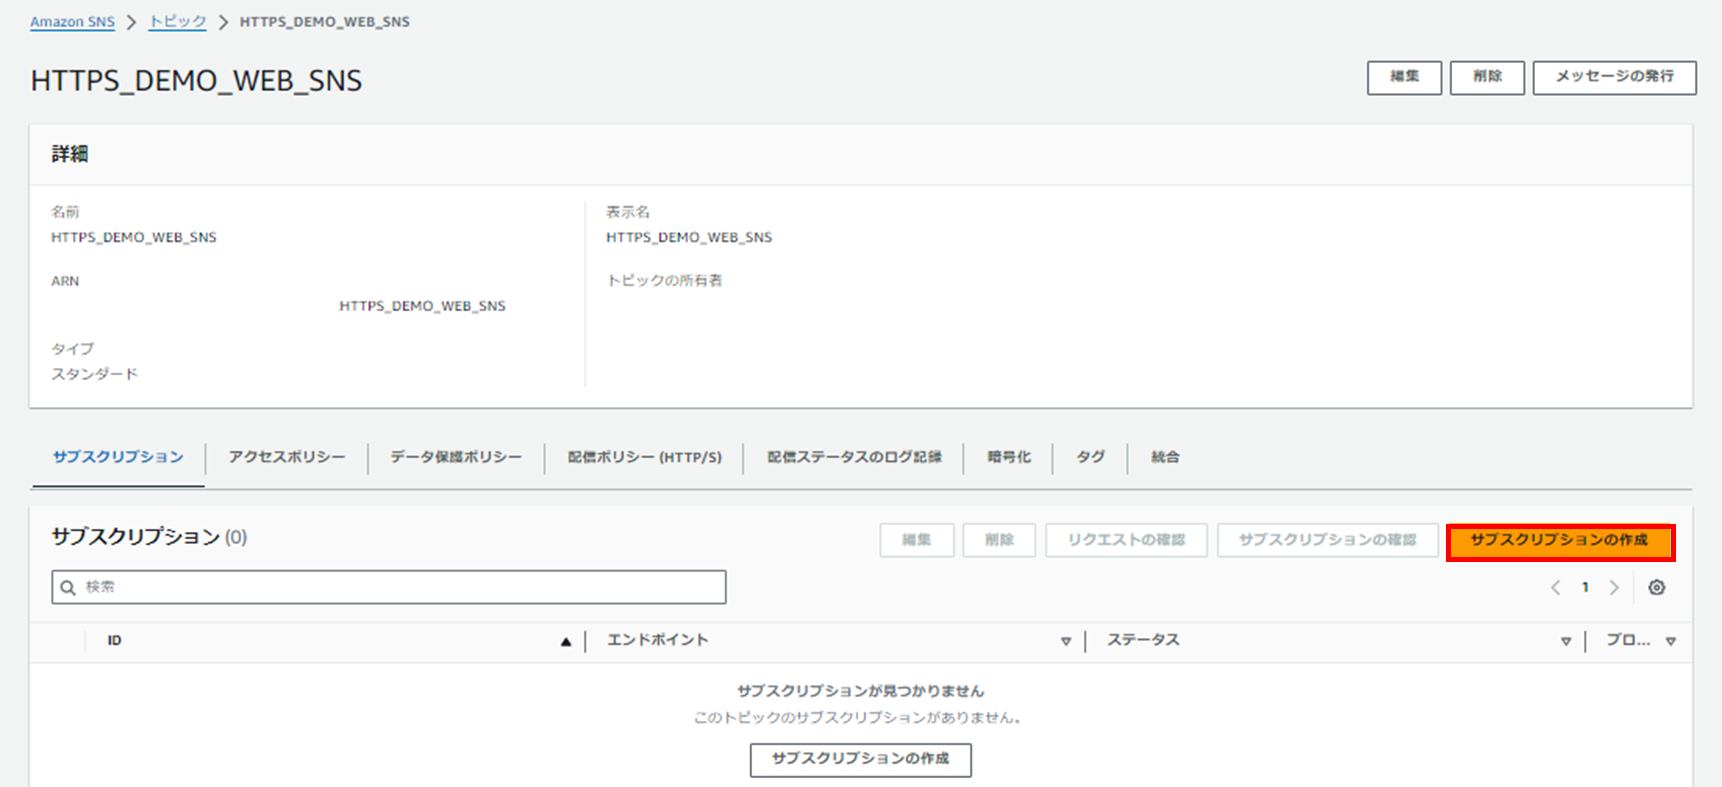Switch to 暗号化 tab
This screenshot has height=787, width=1722.
(x=1009, y=457)
